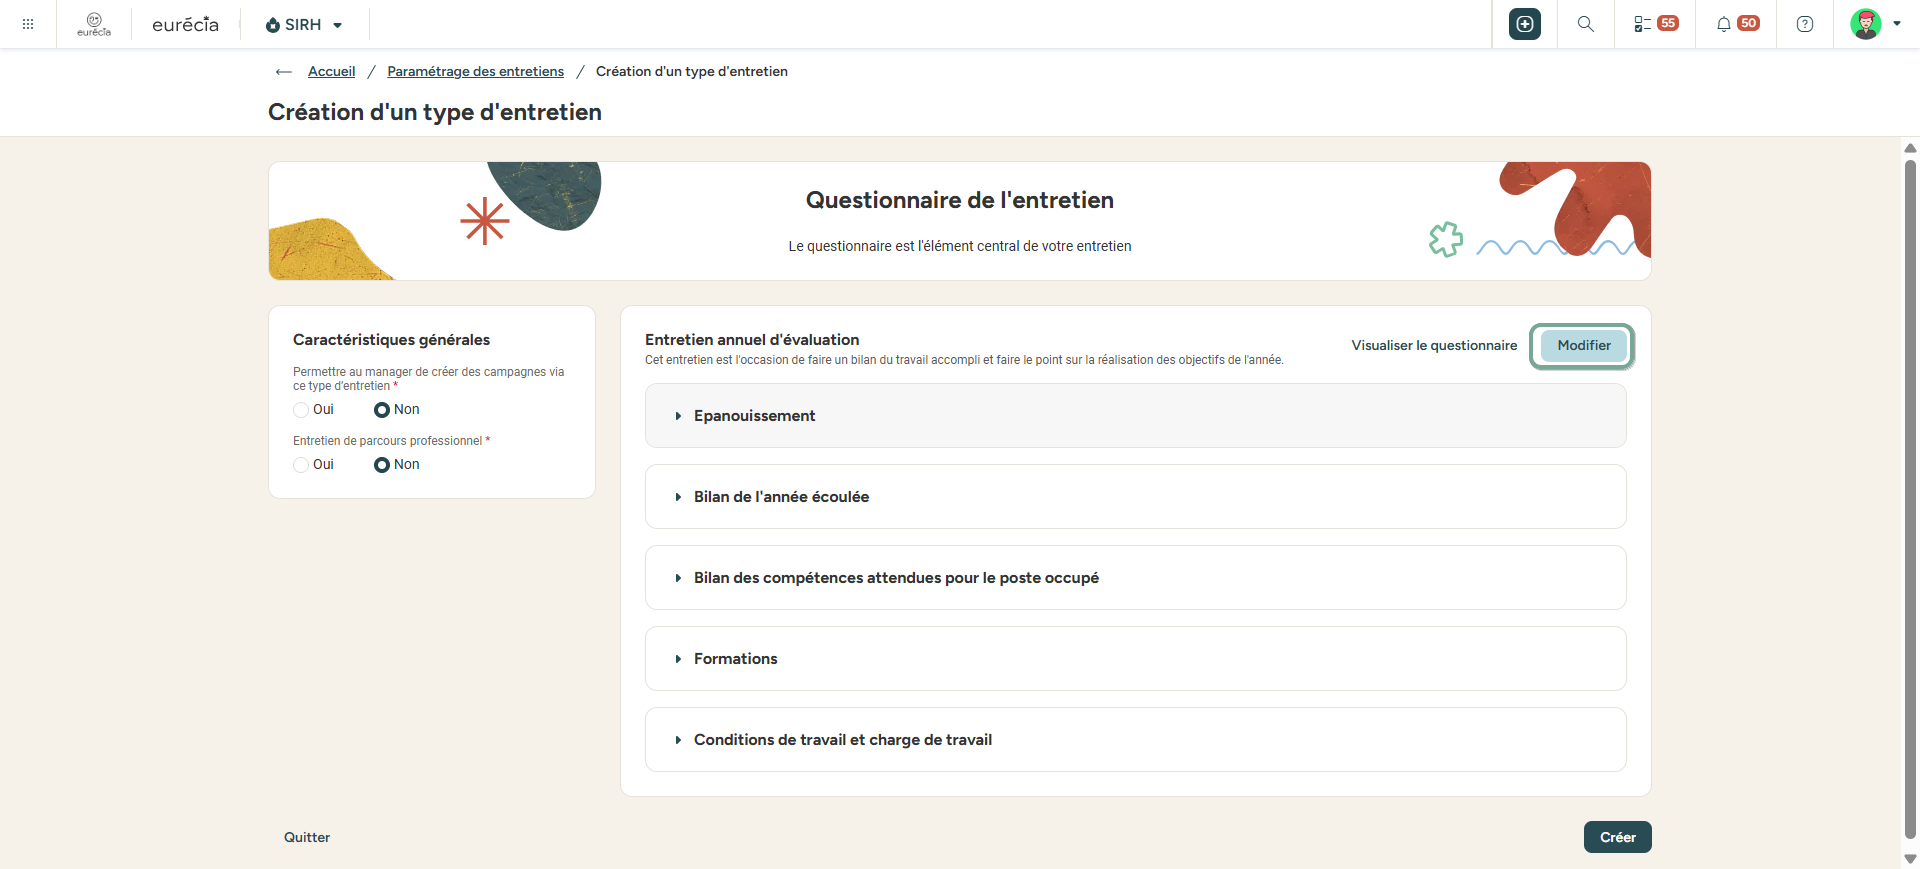The height and width of the screenshot is (869, 1920).
Task: Select Non for manager campaign creation
Action: [382, 410]
